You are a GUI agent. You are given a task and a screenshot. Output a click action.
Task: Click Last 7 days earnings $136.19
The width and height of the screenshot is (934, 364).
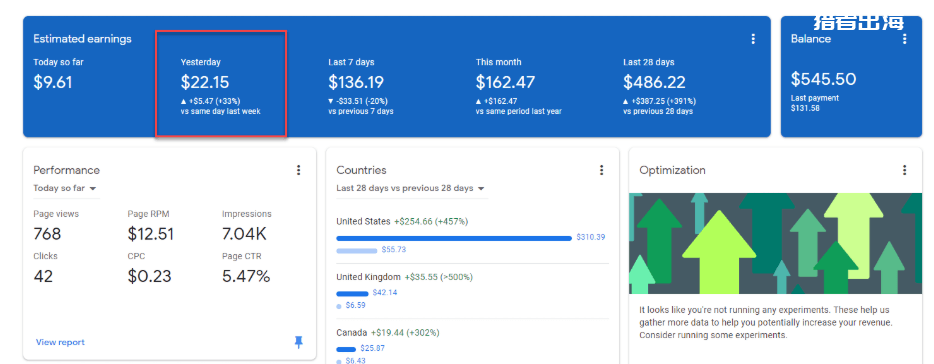(x=356, y=82)
